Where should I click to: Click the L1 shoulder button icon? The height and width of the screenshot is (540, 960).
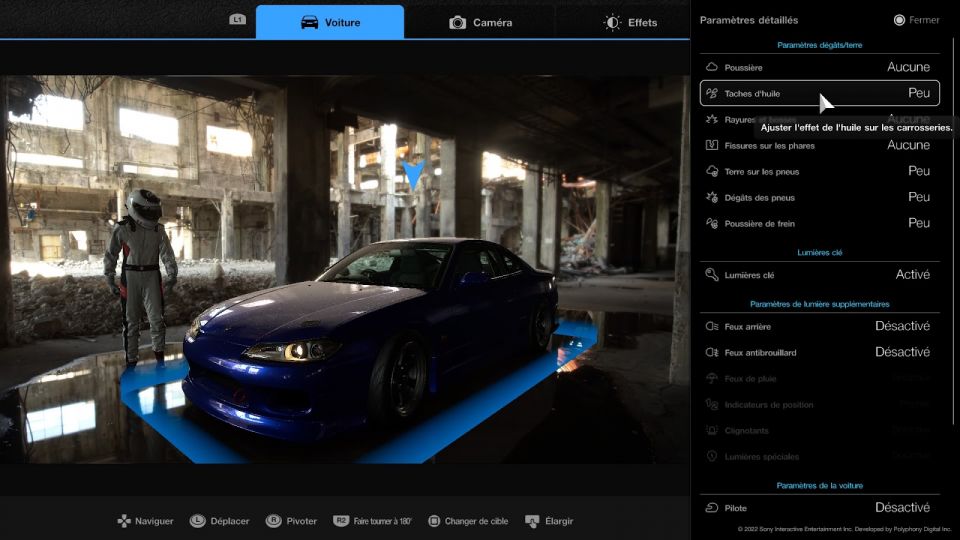(237, 20)
